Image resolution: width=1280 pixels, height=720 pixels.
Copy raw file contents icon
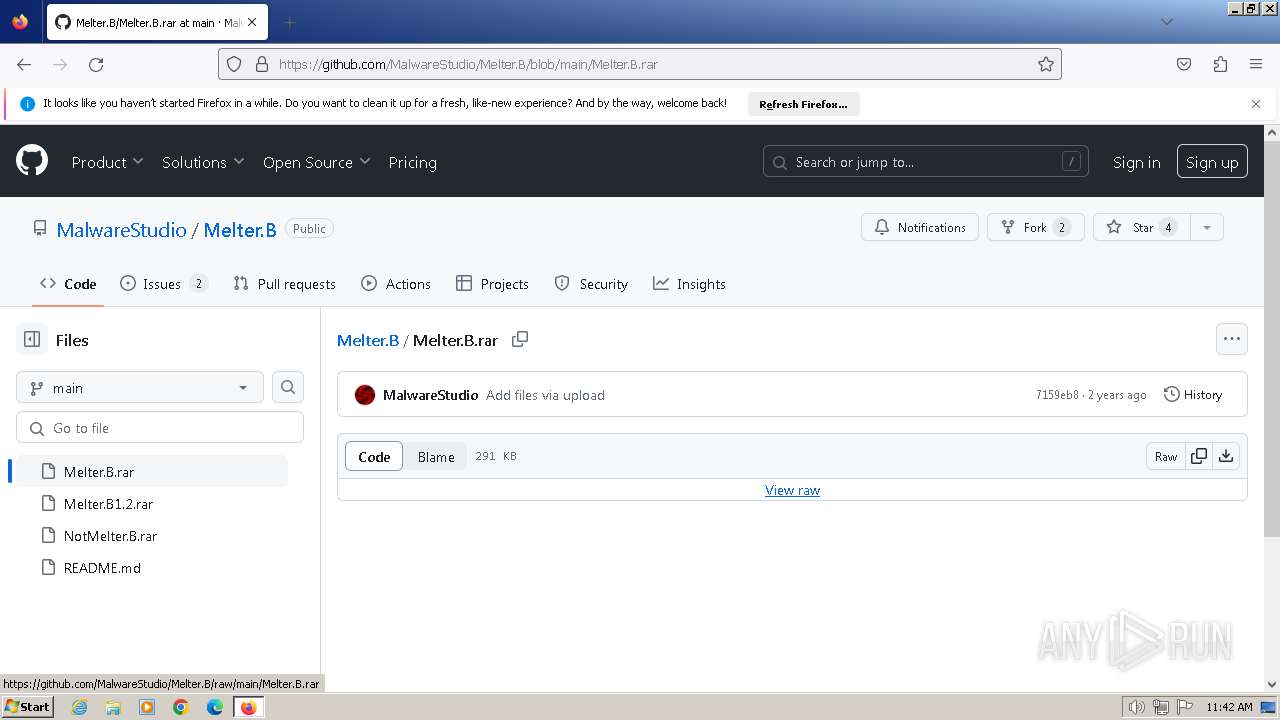tap(1199, 456)
